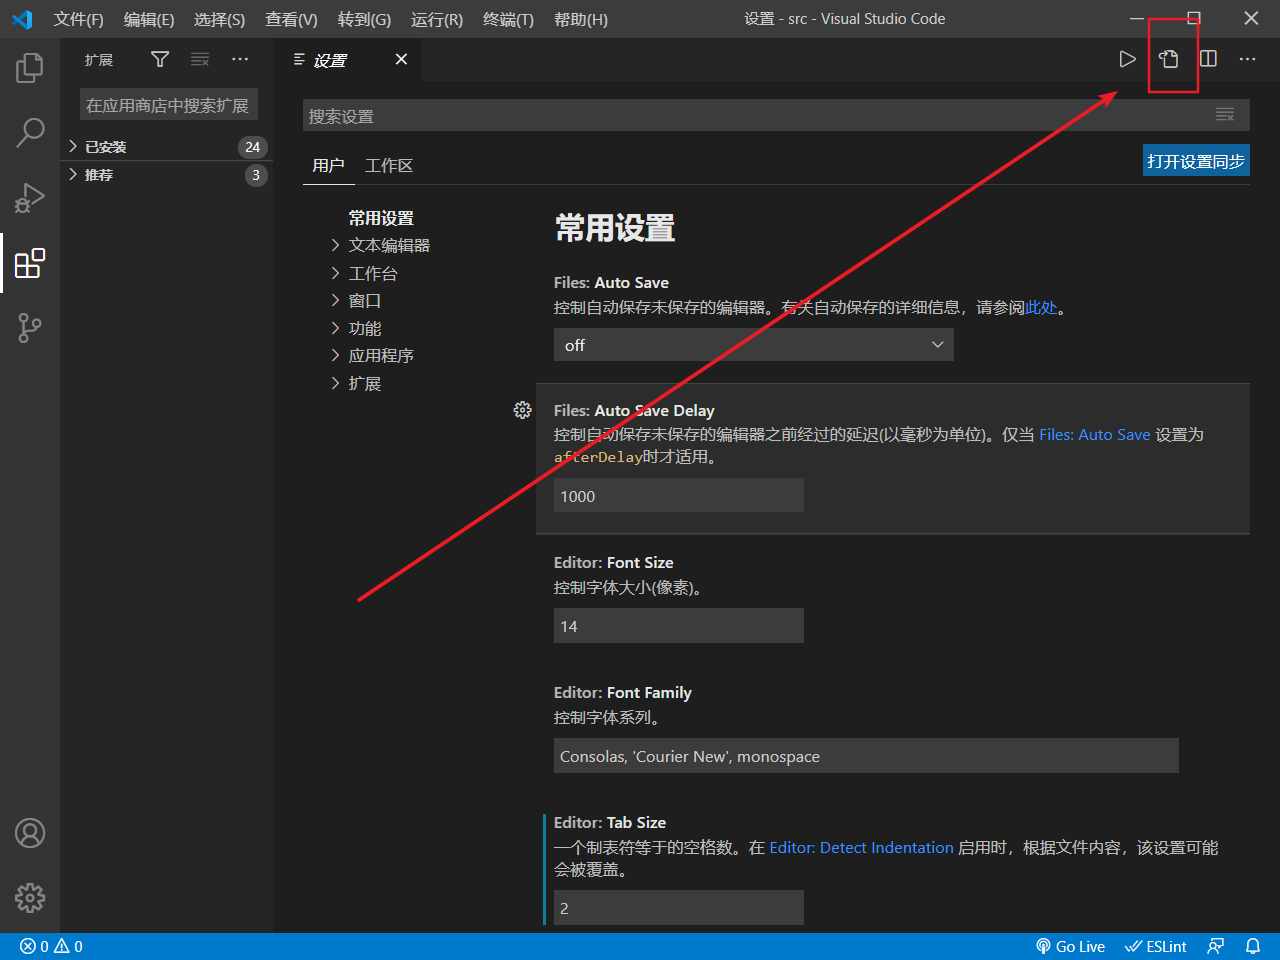
Task: Open editor more actions ellipsis
Action: coord(1247,59)
